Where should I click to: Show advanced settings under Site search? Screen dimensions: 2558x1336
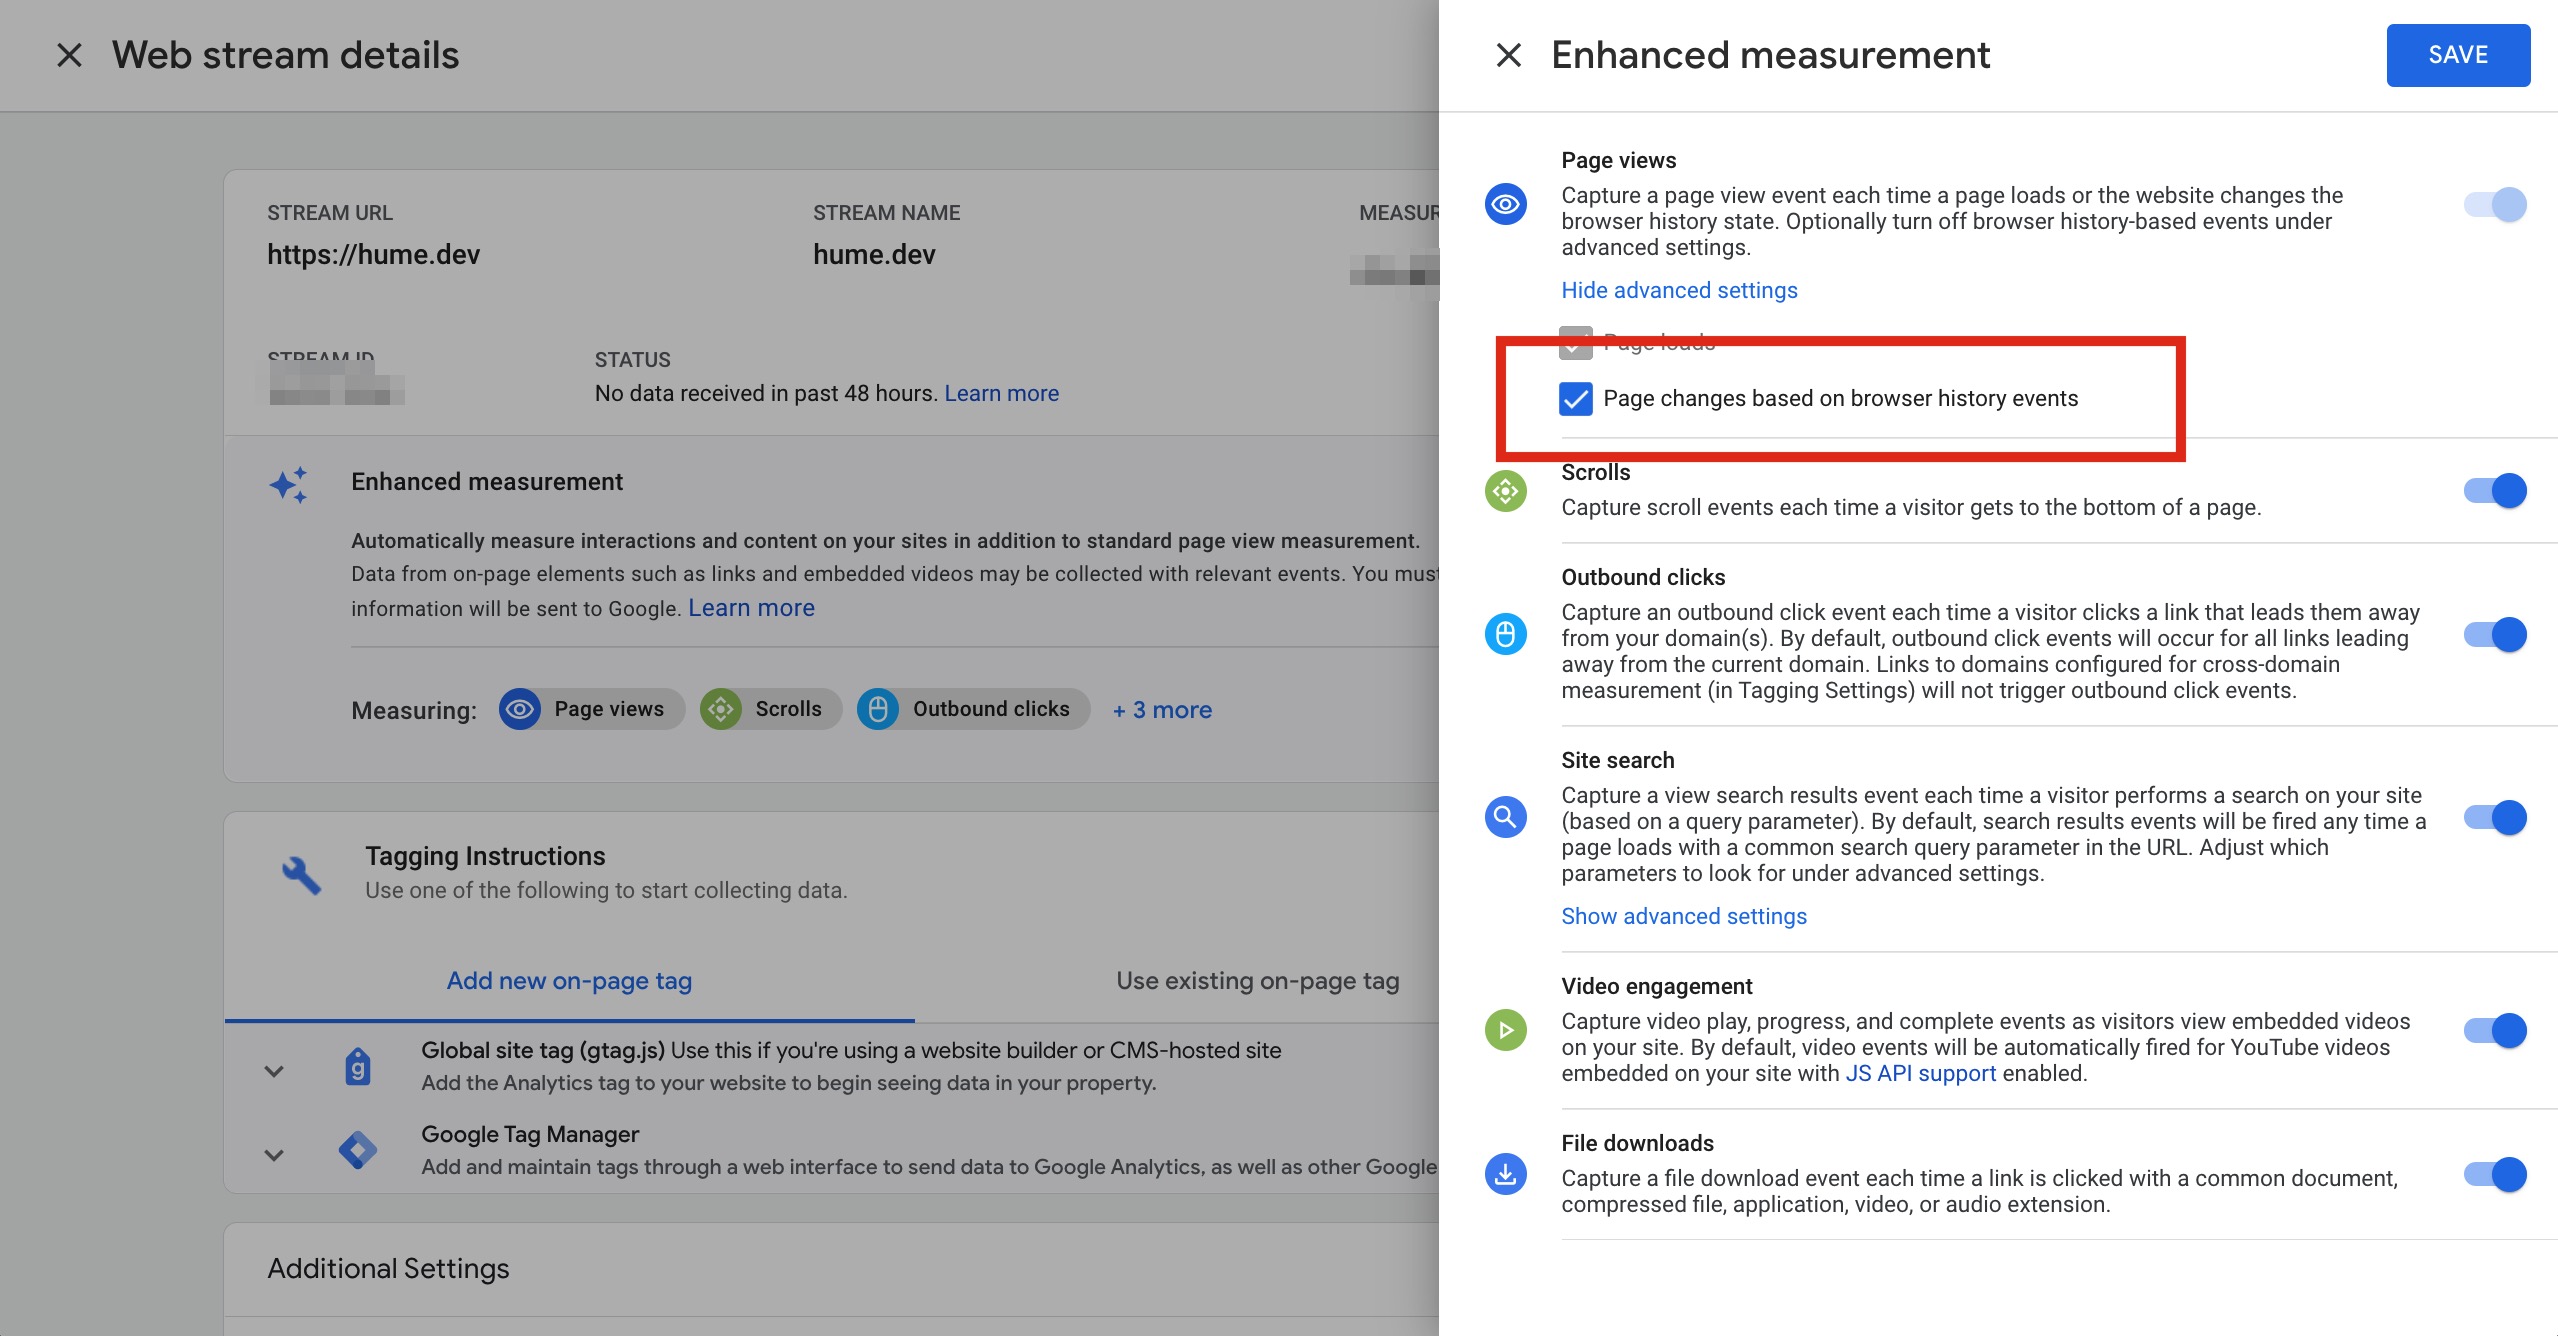click(x=1683, y=916)
